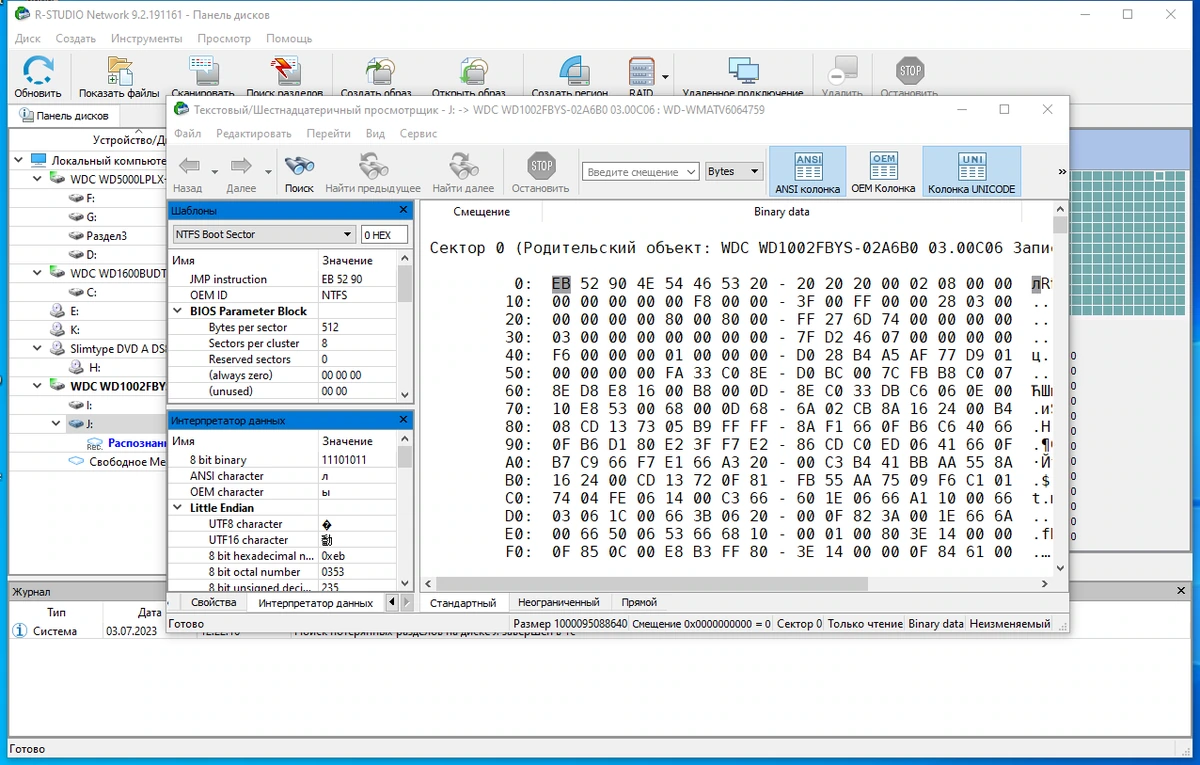This screenshot has width=1200, height=765.
Task: Click Поиск разделов toolbar icon
Action: tap(284, 71)
